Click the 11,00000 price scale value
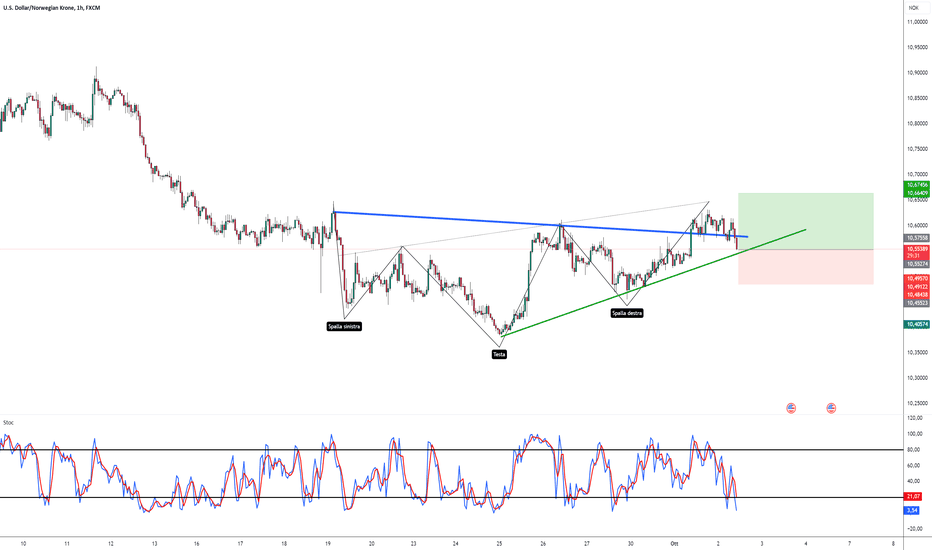This screenshot has height=550, width=932. pyautogui.click(x=917, y=21)
